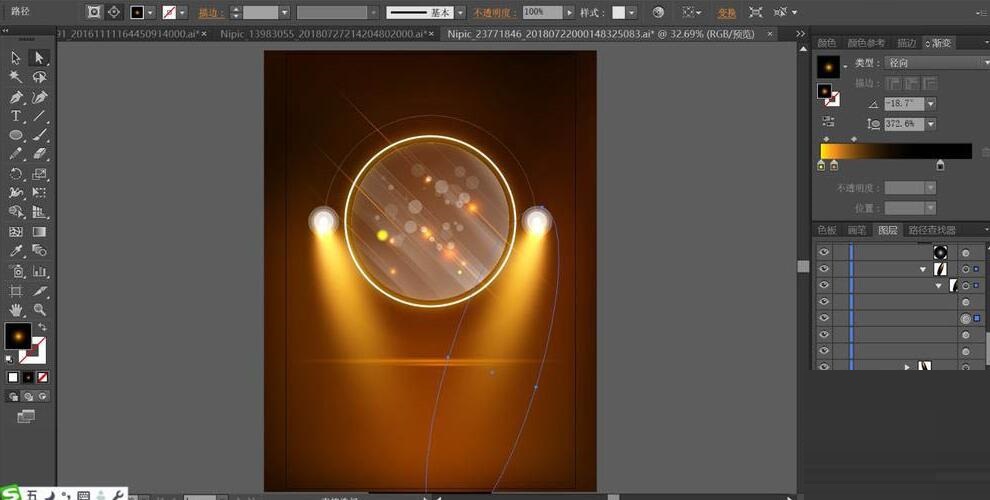Select the Free Transform tool

pos(39,193)
